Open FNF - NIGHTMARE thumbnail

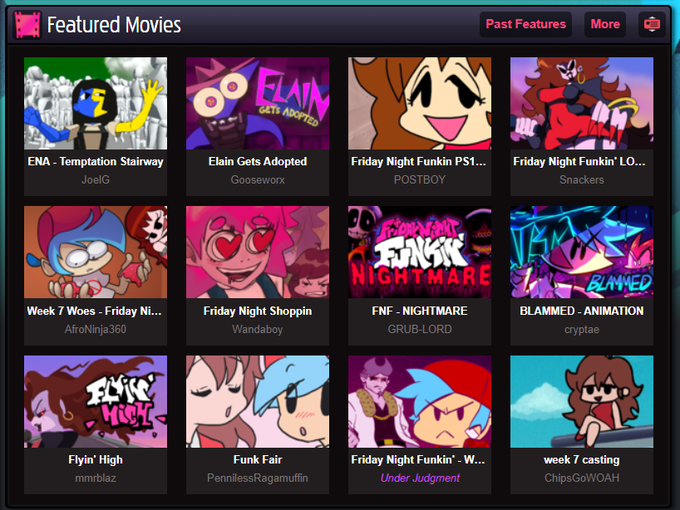click(x=419, y=252)
